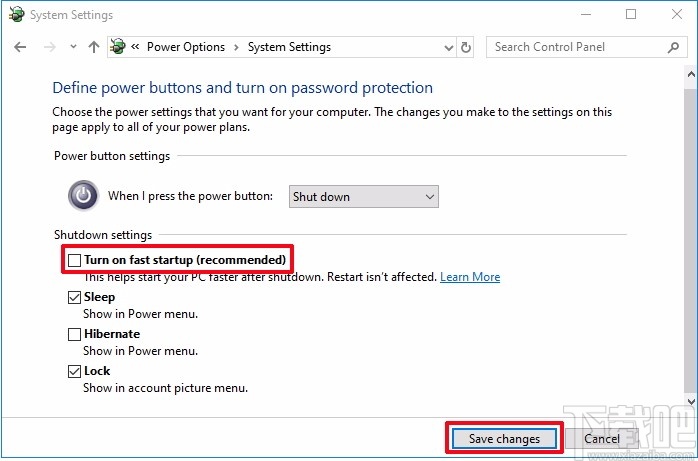Viewport: 698px width, 461px height.
Task: Uncheck the Lock checkbox
Action: pos(75,371)
